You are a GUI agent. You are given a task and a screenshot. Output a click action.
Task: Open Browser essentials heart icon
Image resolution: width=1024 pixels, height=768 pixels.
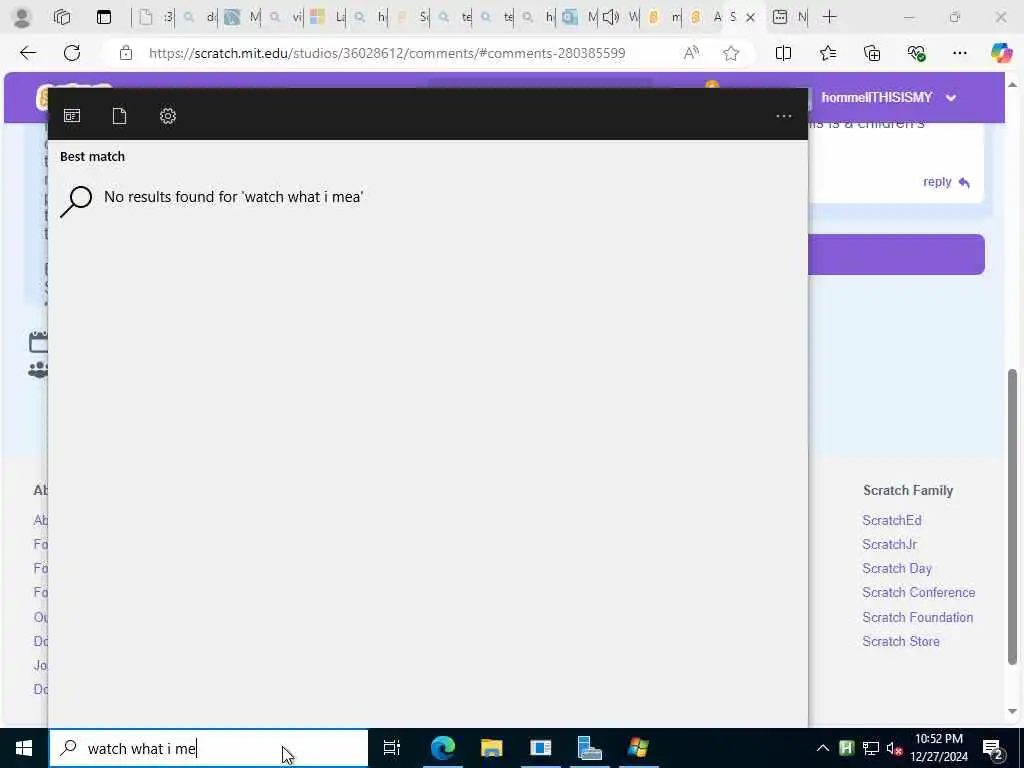tap(916, 53)
